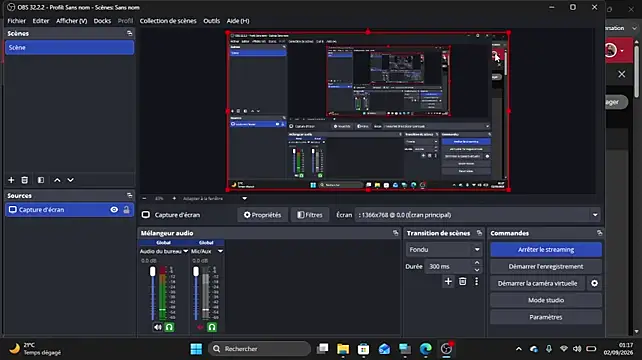Delete the scene transition trash icon
642x360 pixels.
pos(463,281)
